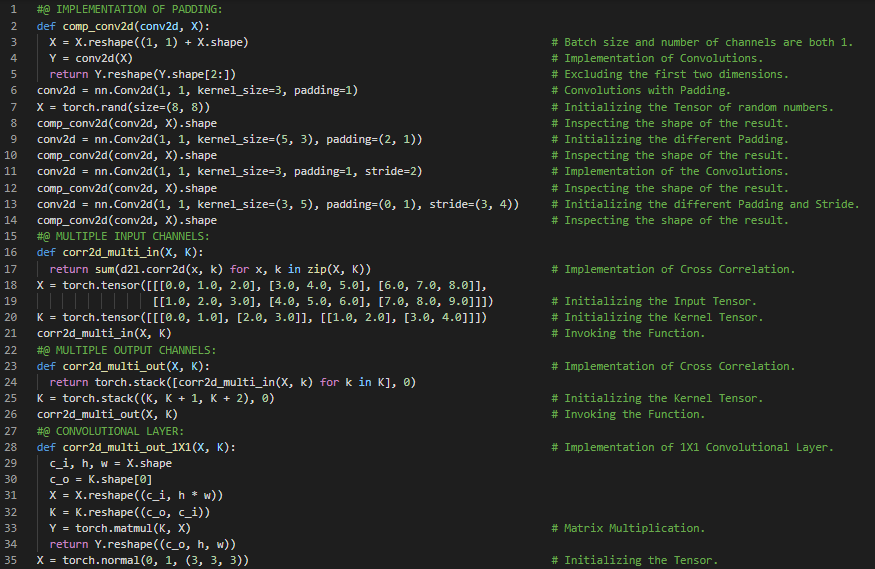Screen dimensions: 875x569
Task: Click line number 1 in the gutter
Action: click(x=14, y=10)
